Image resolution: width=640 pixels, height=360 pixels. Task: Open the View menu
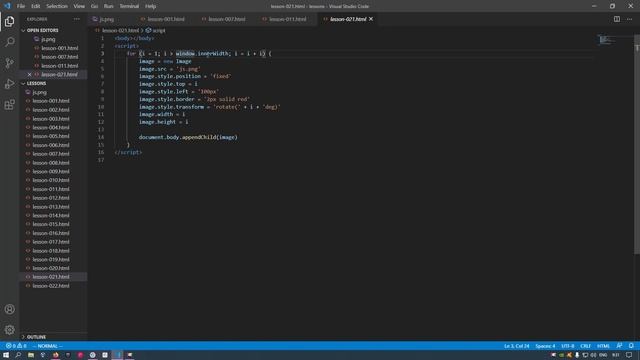(79, 6)
